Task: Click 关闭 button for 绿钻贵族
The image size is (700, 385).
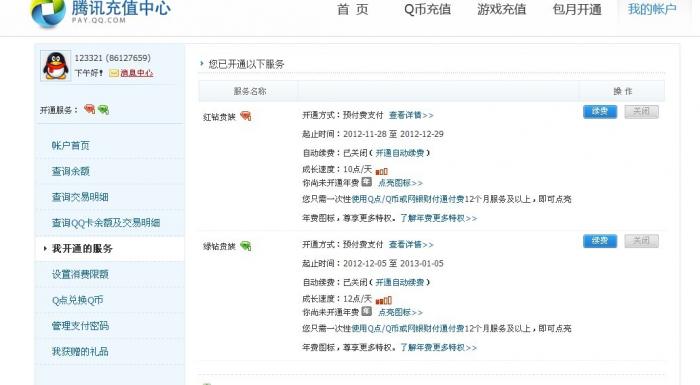Action: (x=642, y=241)
